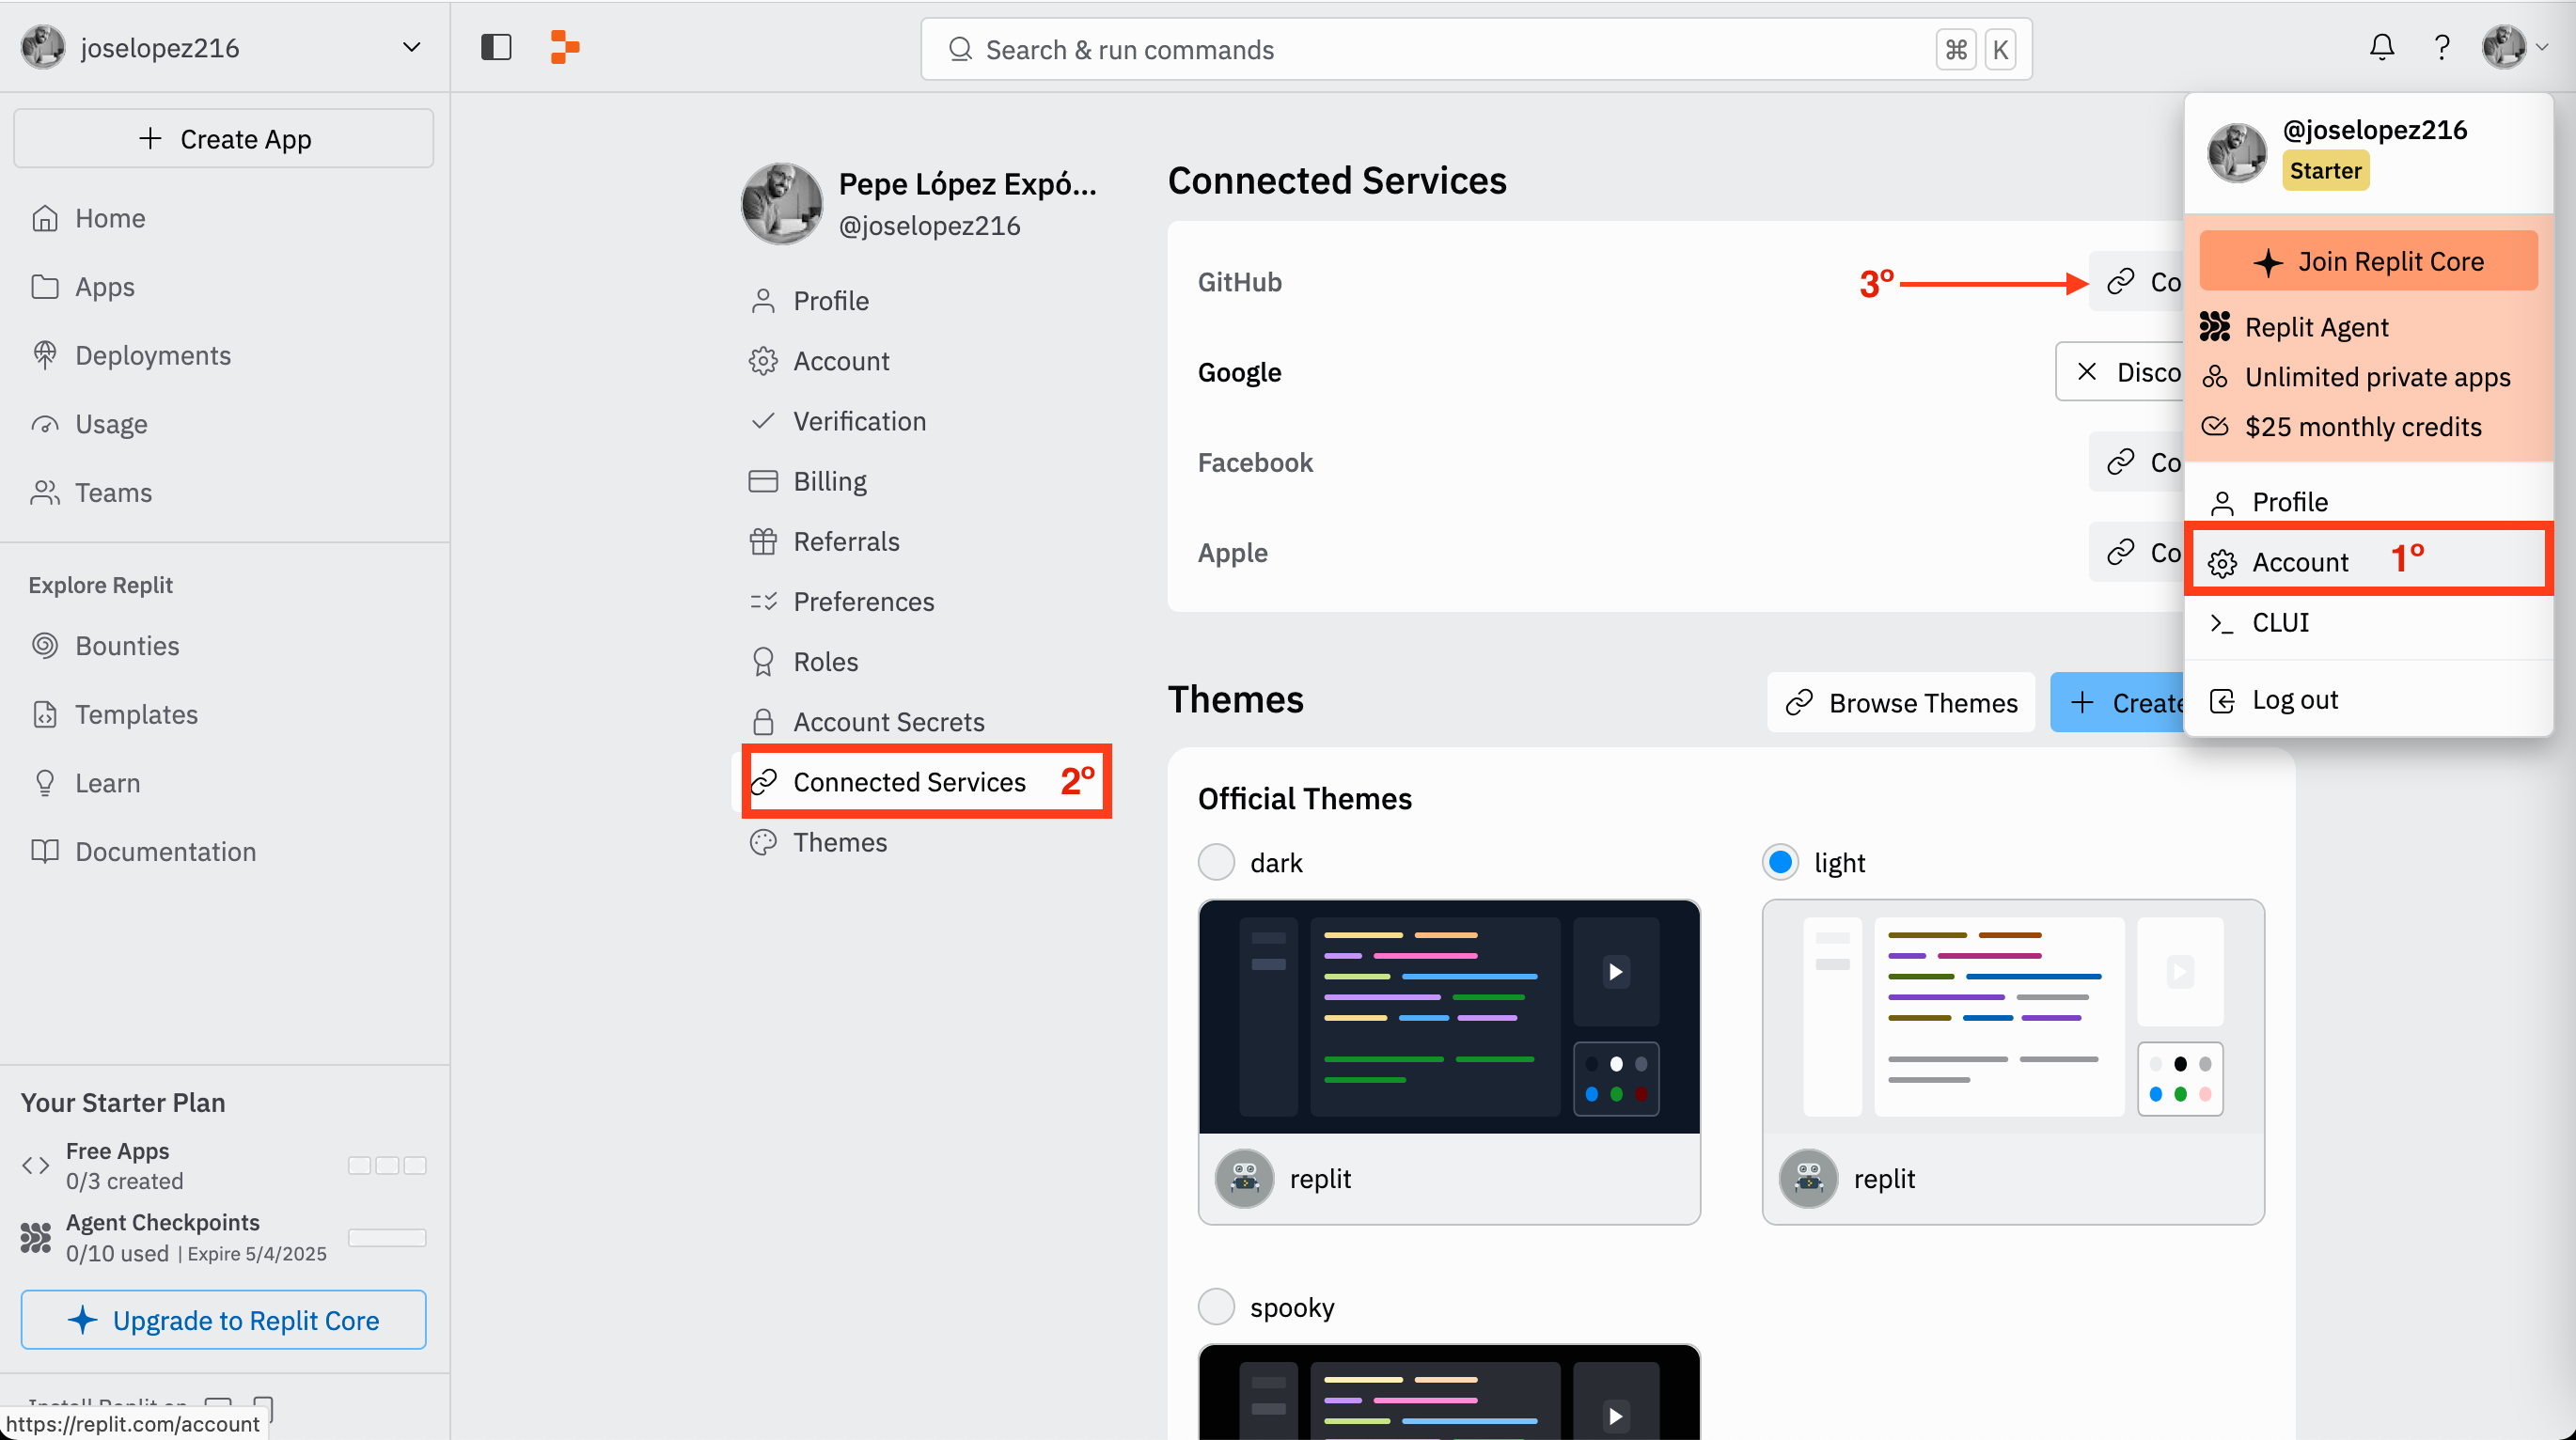The image size is (2576, 1440).
Task: Expand the joselopez216 workspace dropdown
Action: (x=410, y=47)
